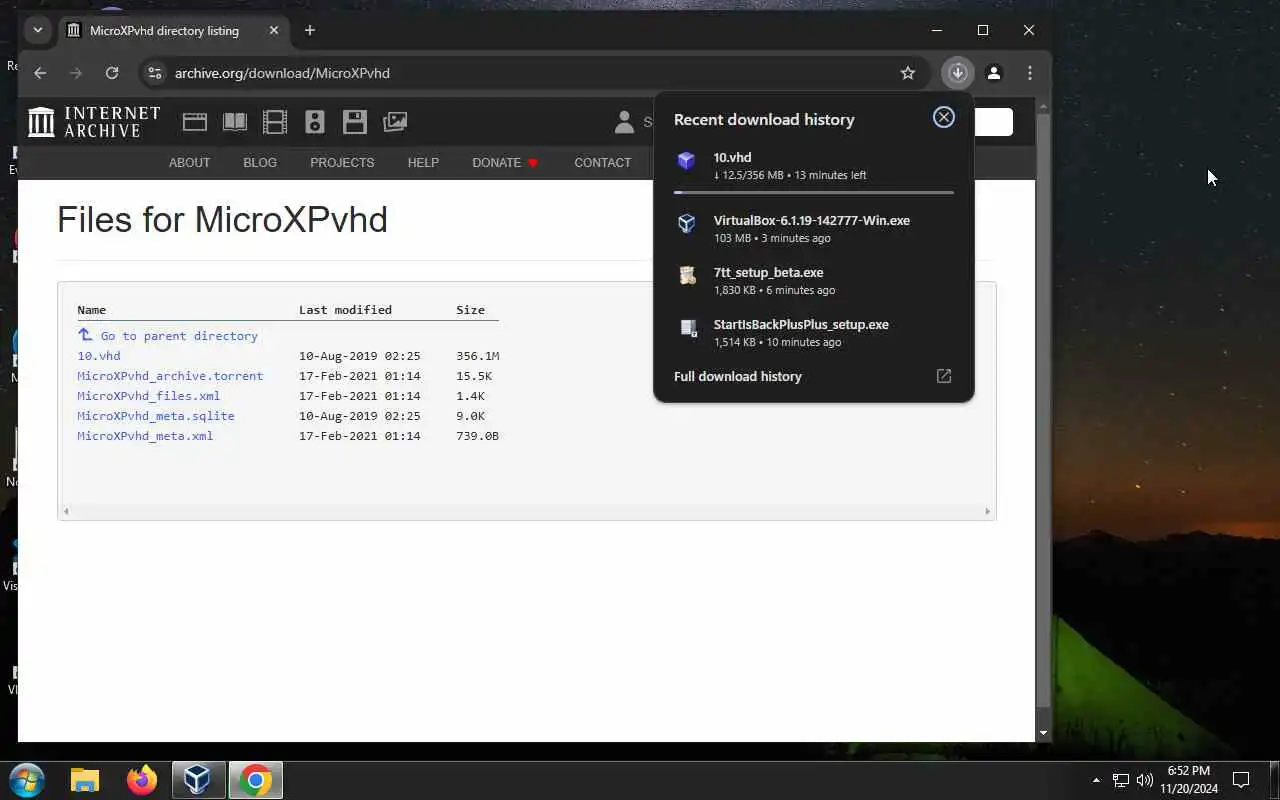The height and width of the screenshot is (800, 1280).
Task: Open the CONTACT menu item
Action: [x=603, y=162]
